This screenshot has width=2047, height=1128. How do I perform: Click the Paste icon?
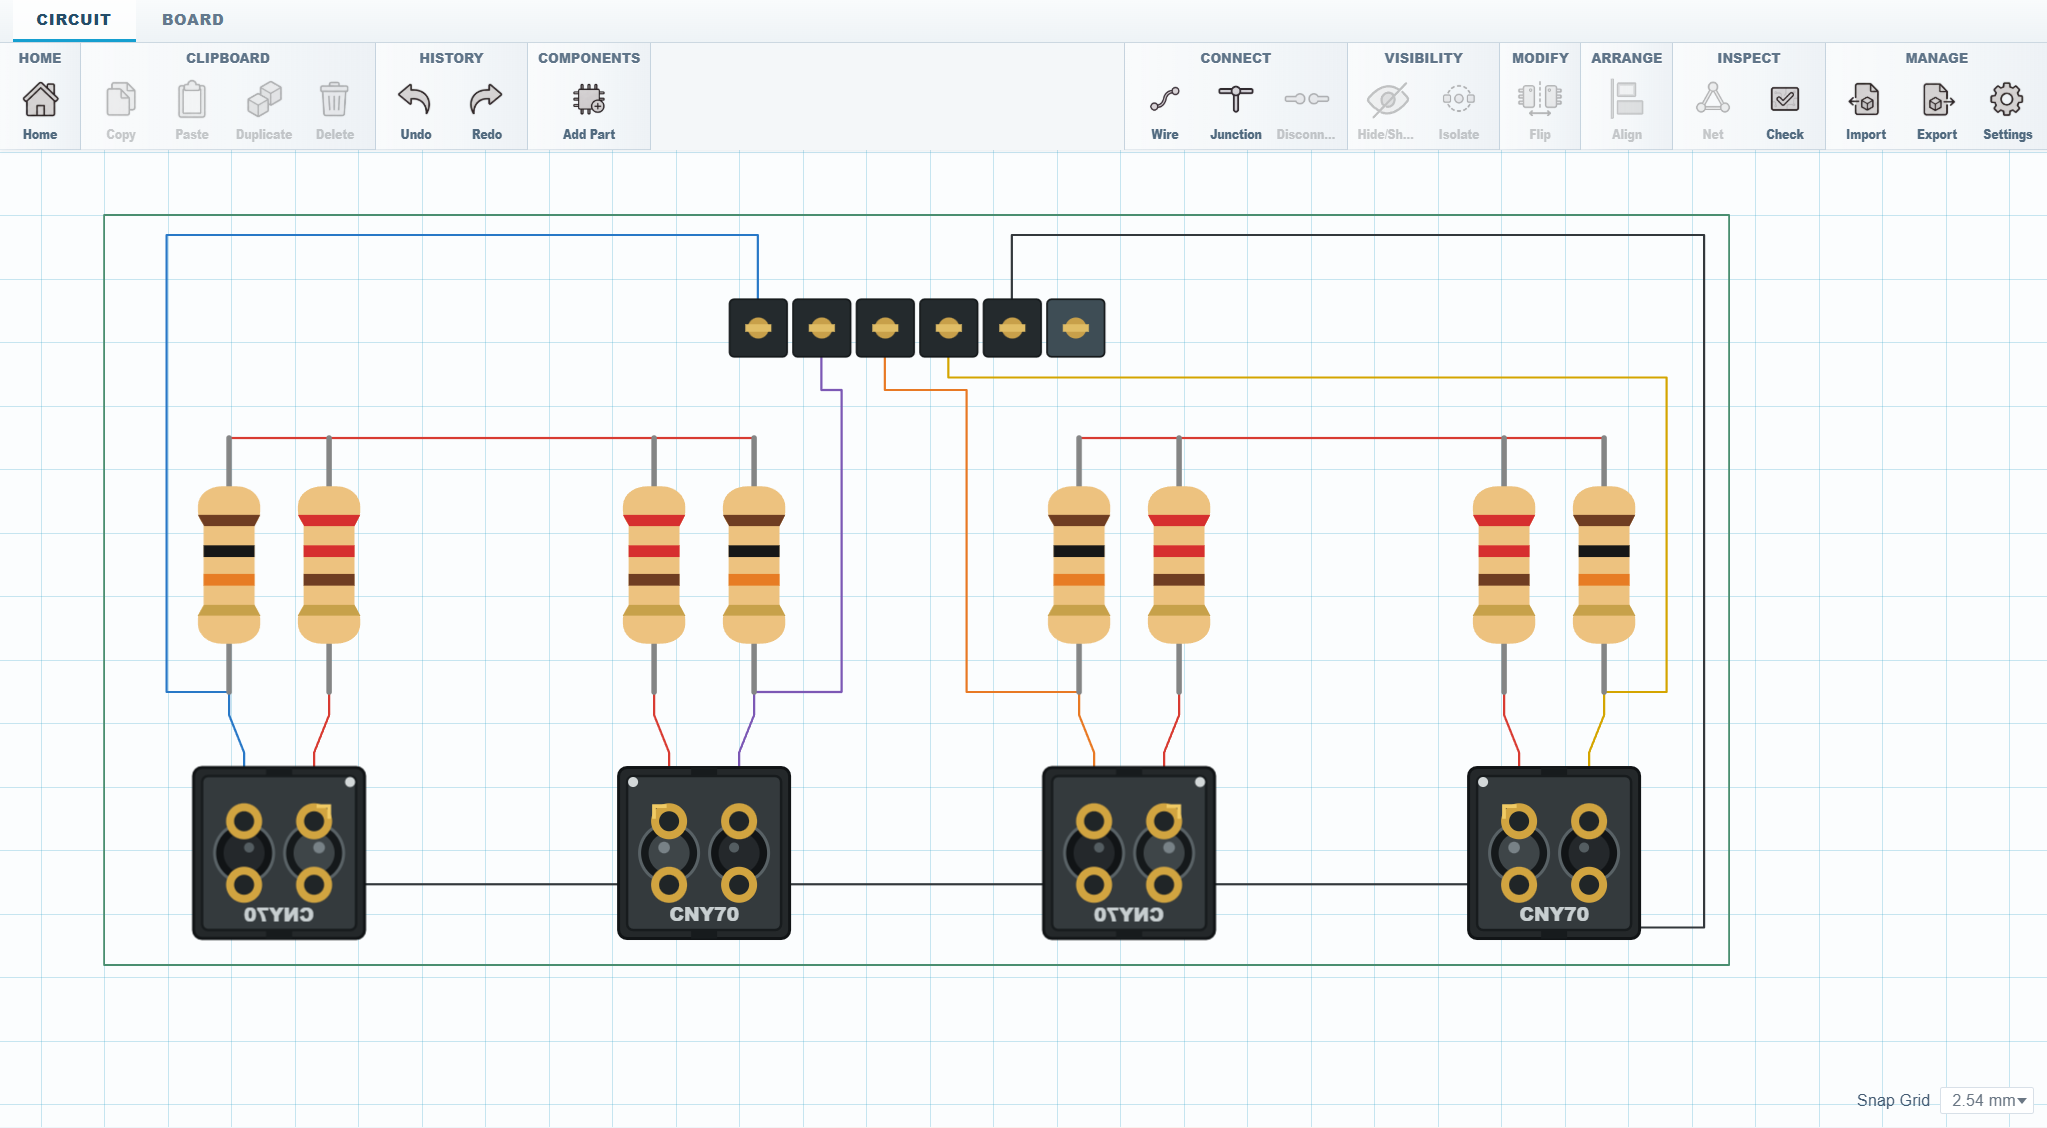[192, 100]
